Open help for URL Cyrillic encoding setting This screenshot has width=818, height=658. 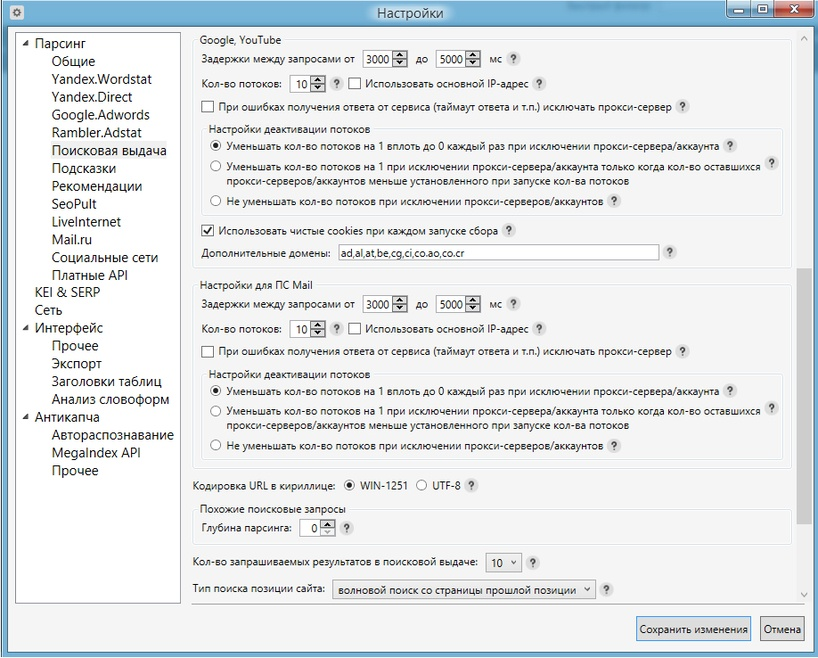tap(473, 485)
